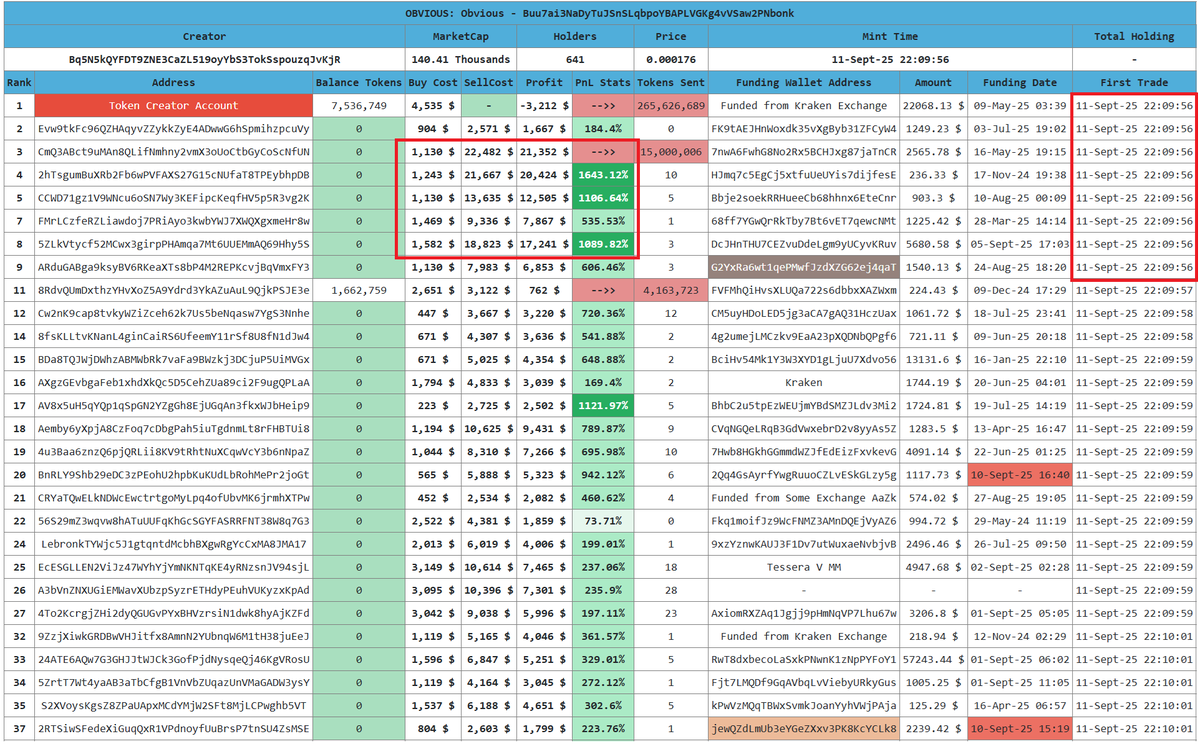Click address starting 'CCWD71gz1V9W'
Image resolution: width=1200 pixels, height=744 pixels.
tap(173, 198)
